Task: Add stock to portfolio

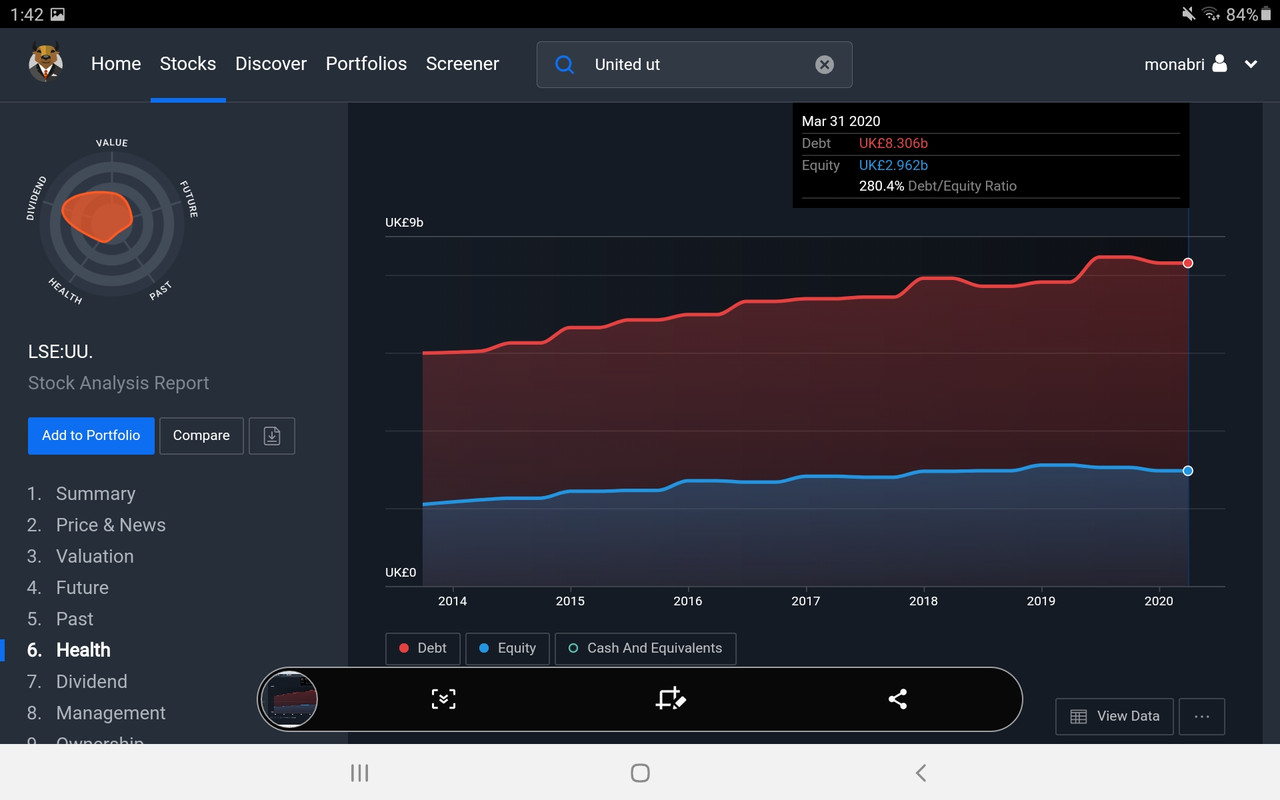Action: pyautogui.click(x=91, y=436)
